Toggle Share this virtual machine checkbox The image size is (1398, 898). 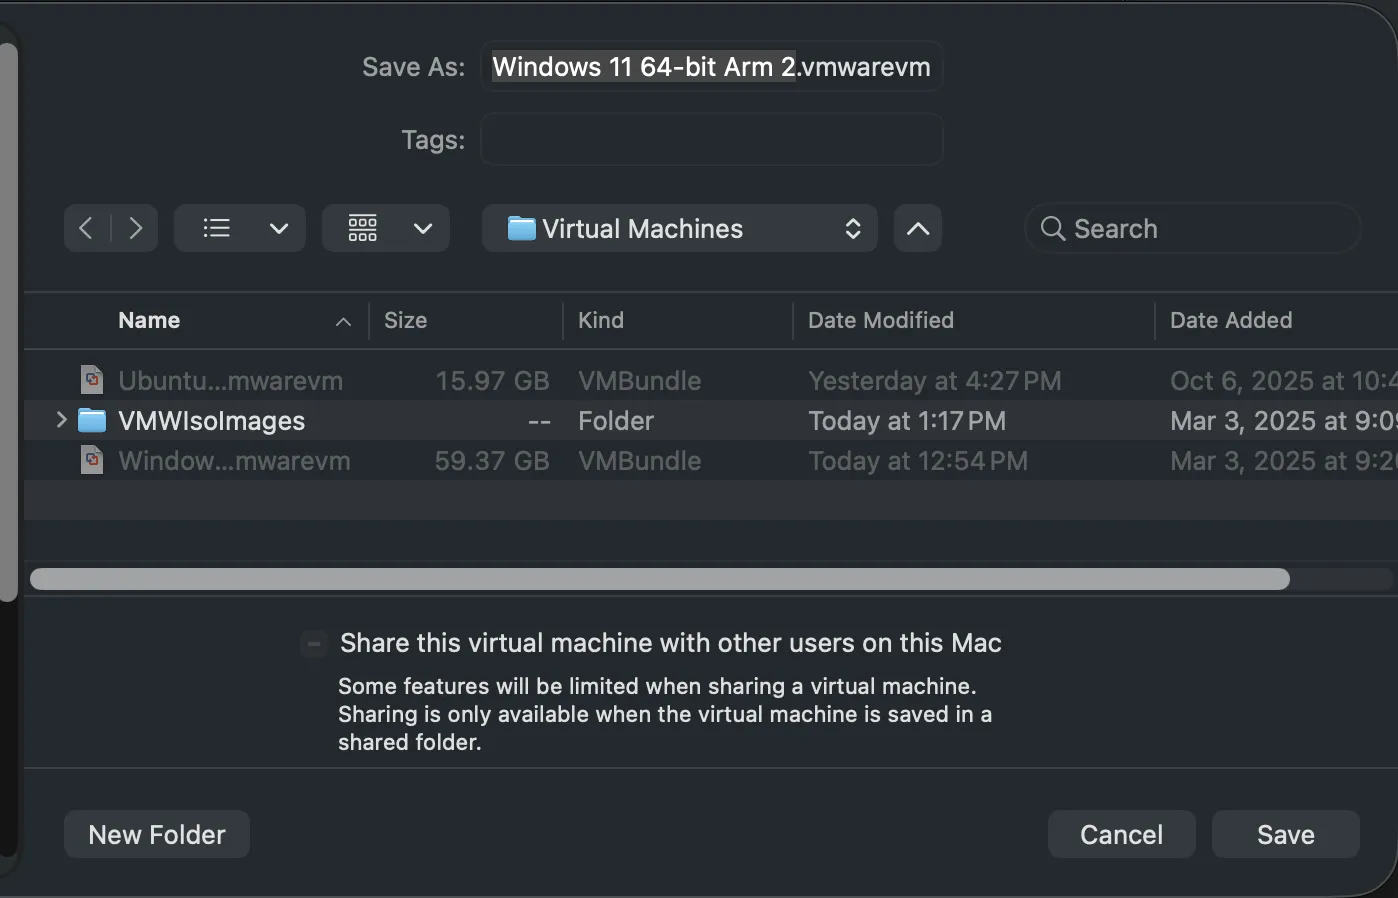(314, 643)
